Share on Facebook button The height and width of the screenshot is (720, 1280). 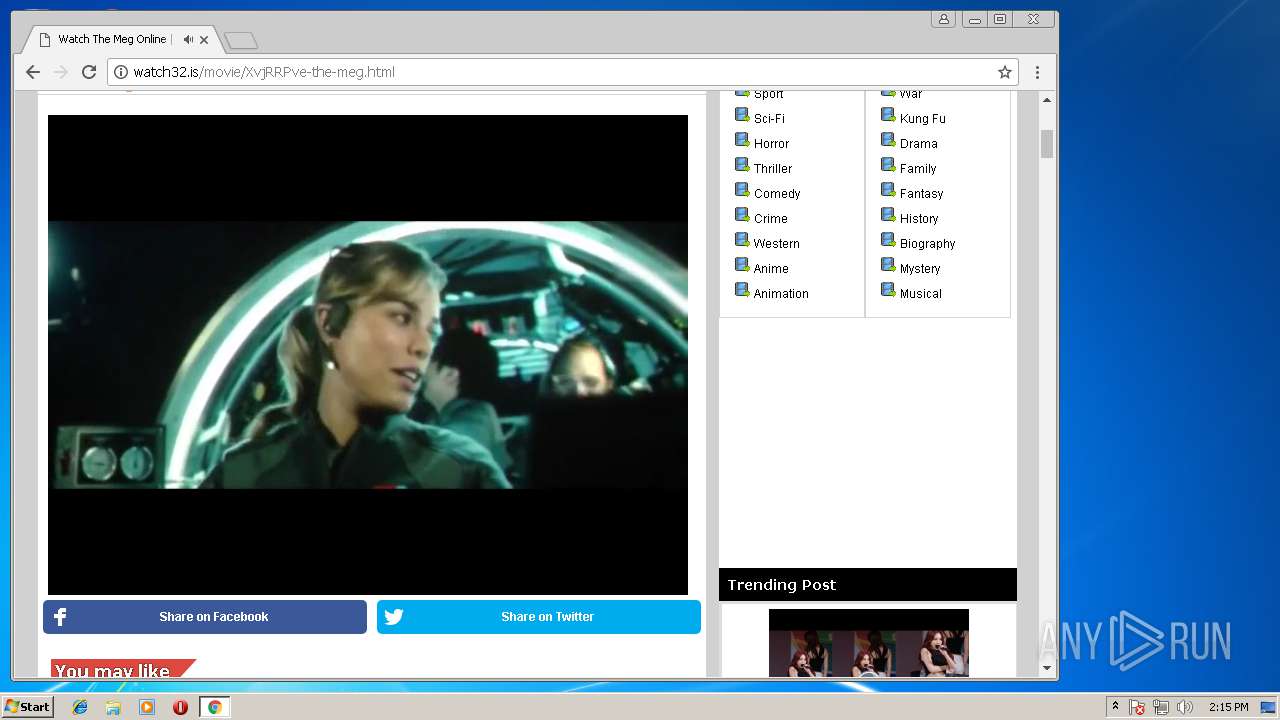click(205, 617)
